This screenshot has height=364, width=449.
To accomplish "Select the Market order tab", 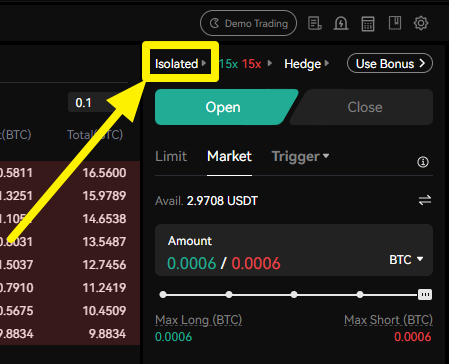I will [229, 156].
